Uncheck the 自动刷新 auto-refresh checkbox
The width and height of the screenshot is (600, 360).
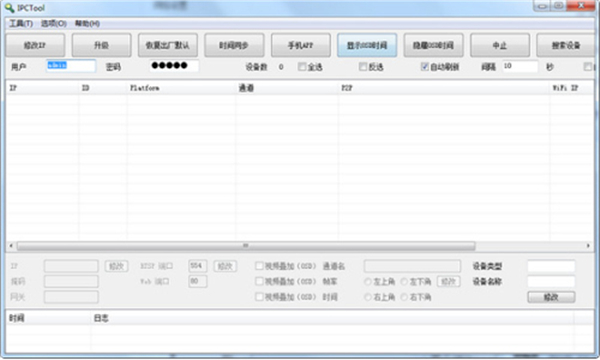[x=424, y=67]
